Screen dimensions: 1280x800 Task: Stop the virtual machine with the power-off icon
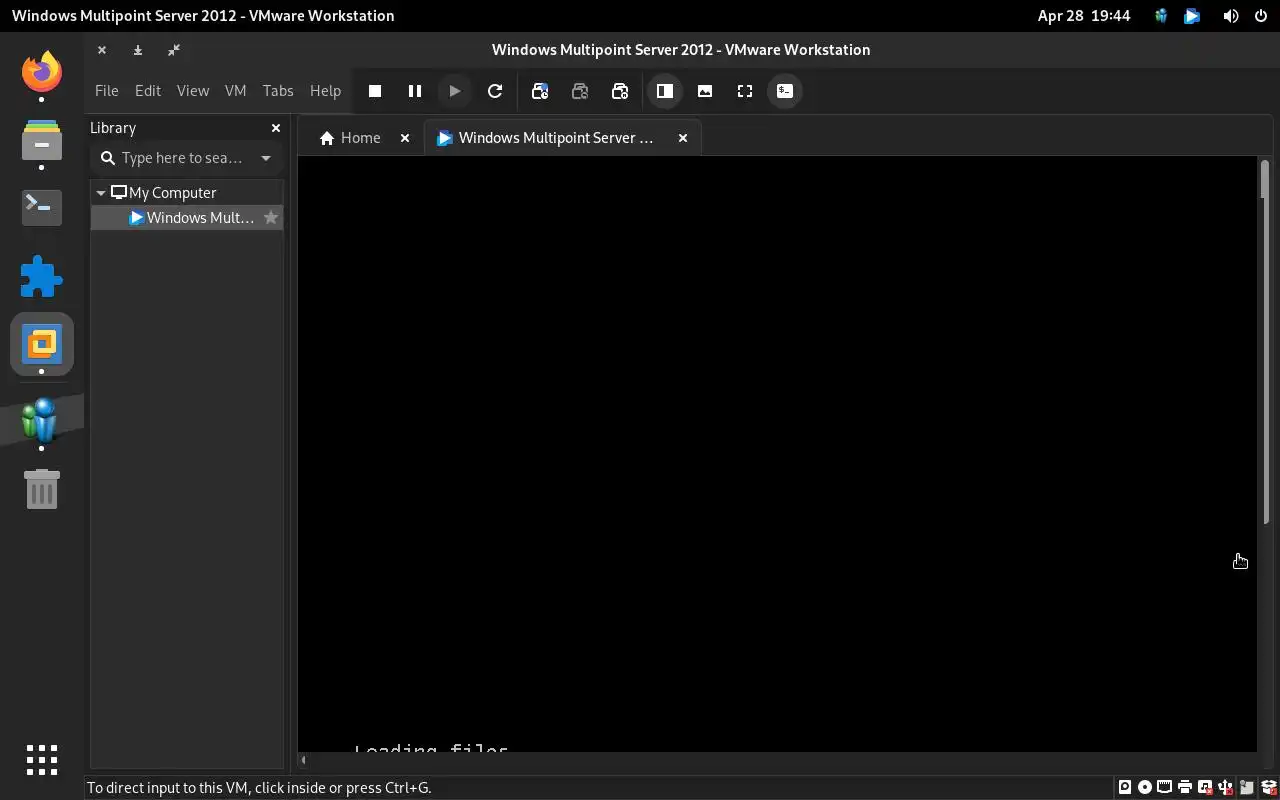coord(375,91)
